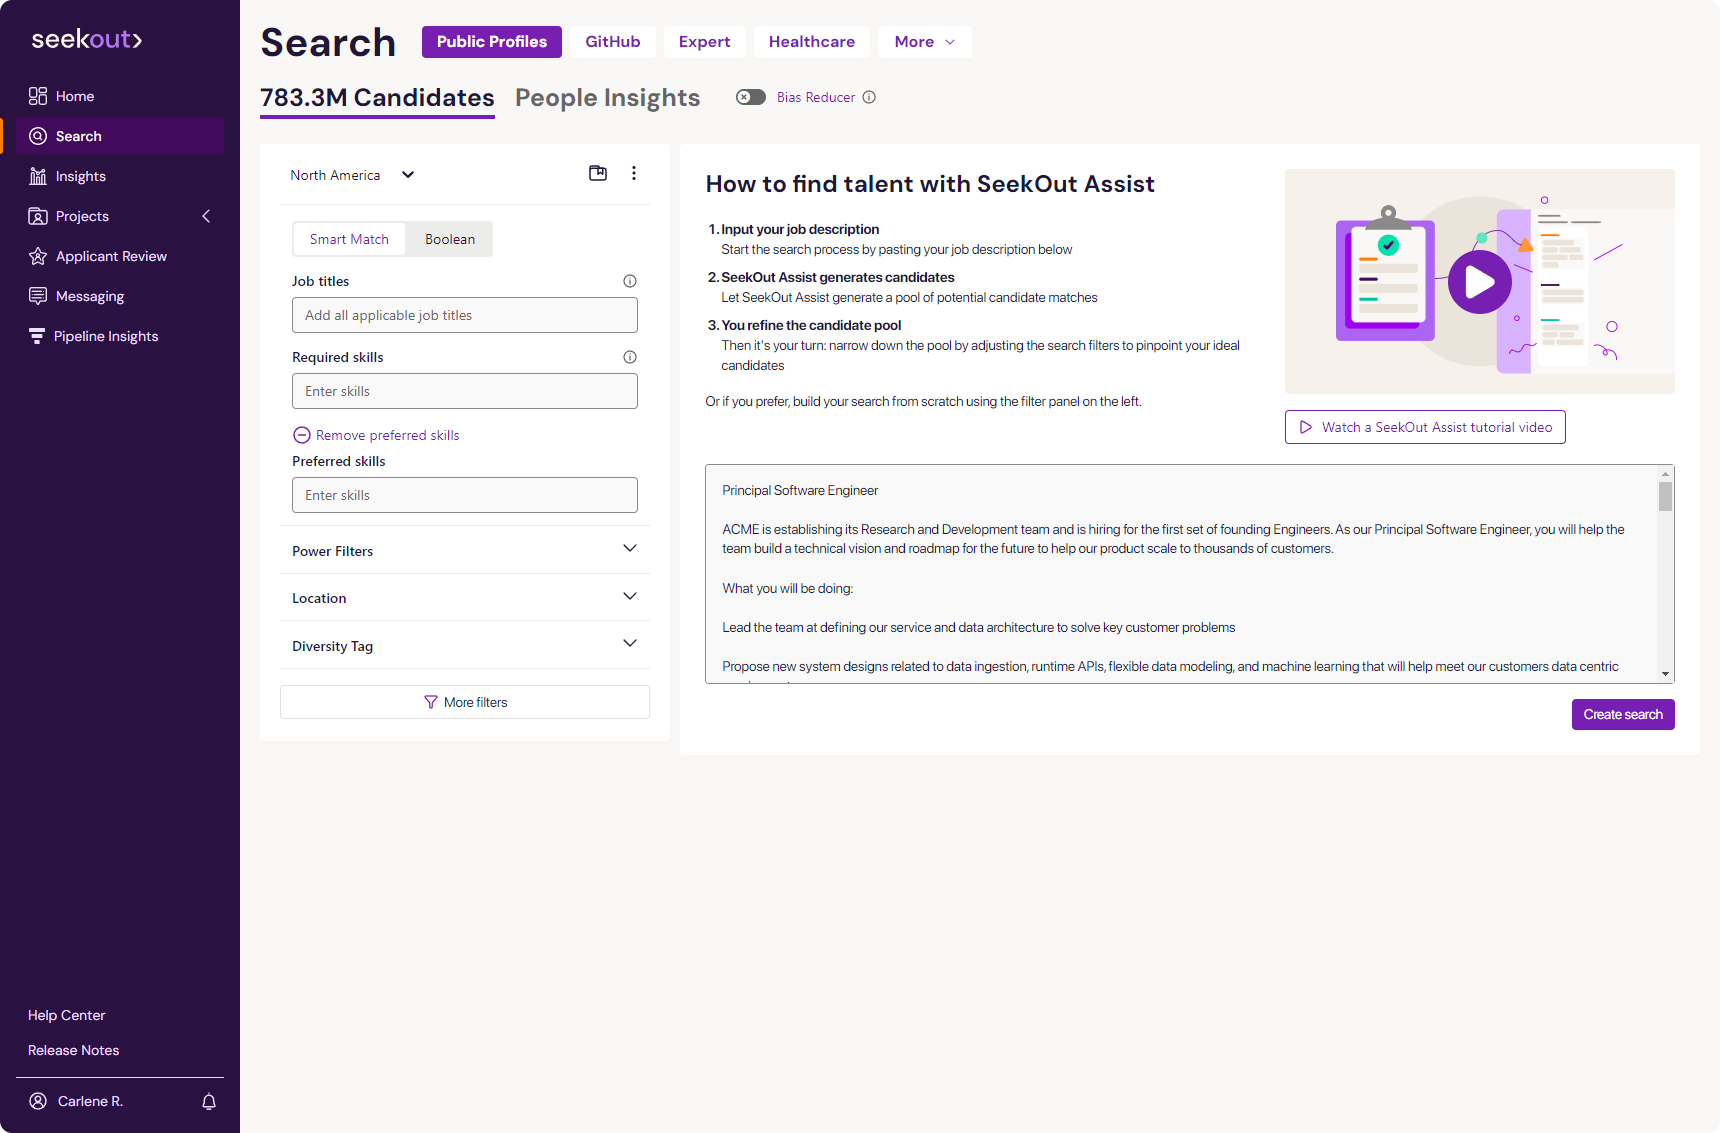Click the More filters button
This screenshot has height=1133, width=1720.
tap(465, 702)
